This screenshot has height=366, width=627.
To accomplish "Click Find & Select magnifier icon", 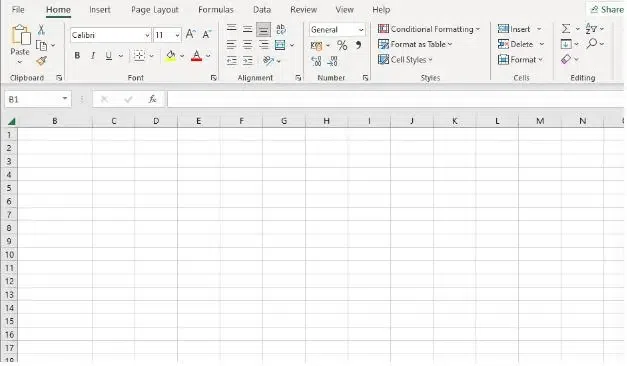I will (x=591, y=43).
